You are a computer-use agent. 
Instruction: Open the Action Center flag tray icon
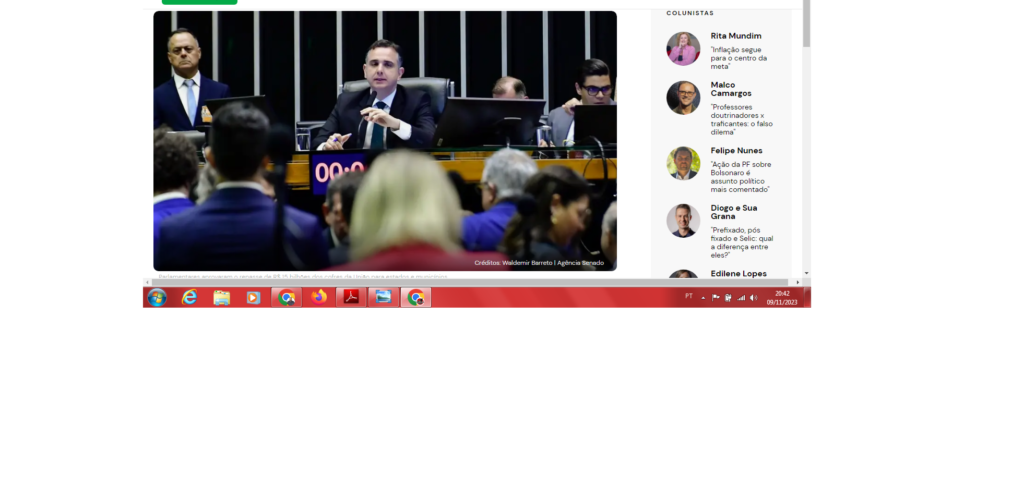pos(716,298)
